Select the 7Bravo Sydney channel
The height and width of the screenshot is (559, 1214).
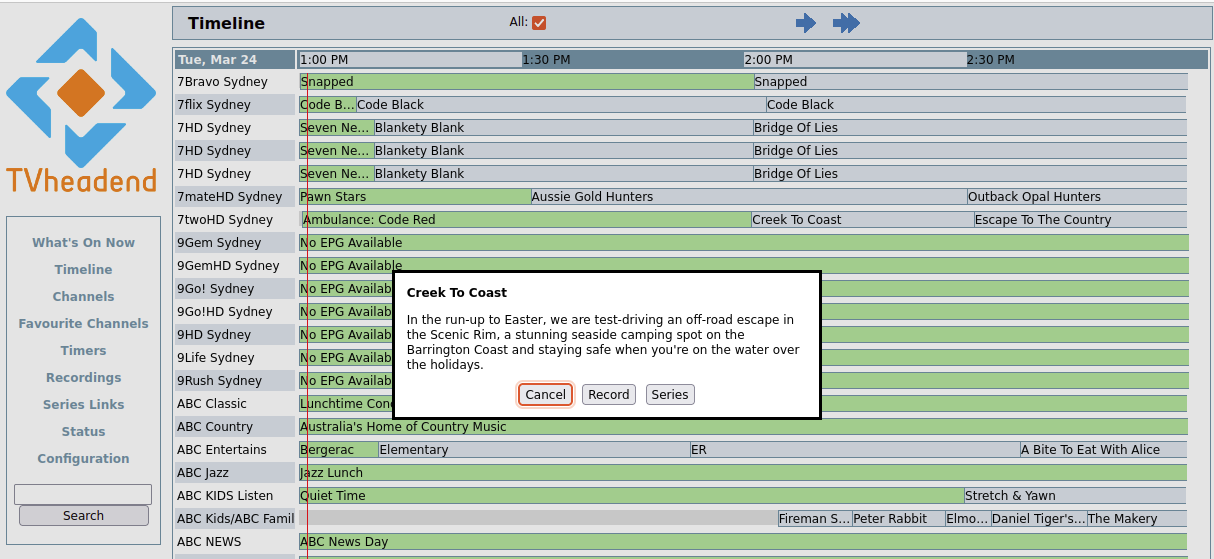pyautogui.click(x=235, y=82)
